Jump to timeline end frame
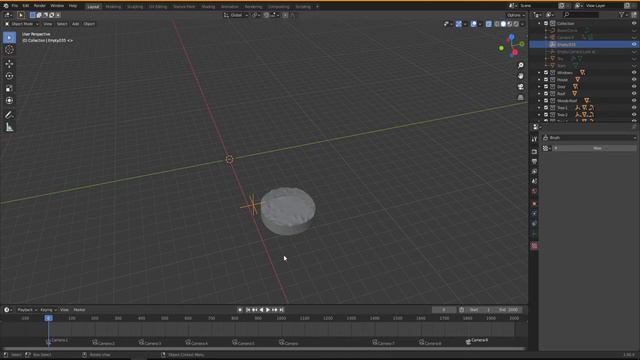This screenshot has height=360, width=640. [x=281, y=310]
